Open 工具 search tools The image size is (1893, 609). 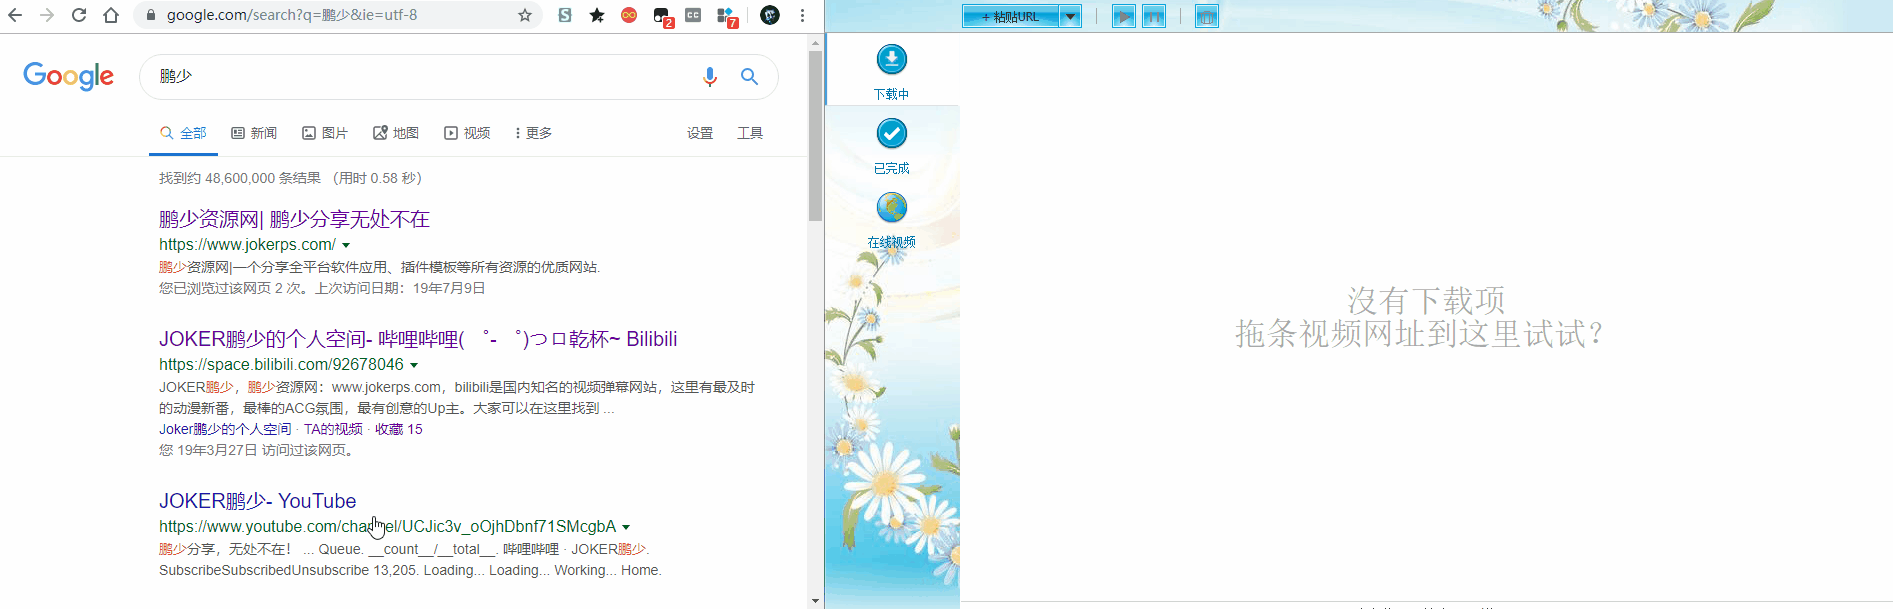click(x=750, y=133)
